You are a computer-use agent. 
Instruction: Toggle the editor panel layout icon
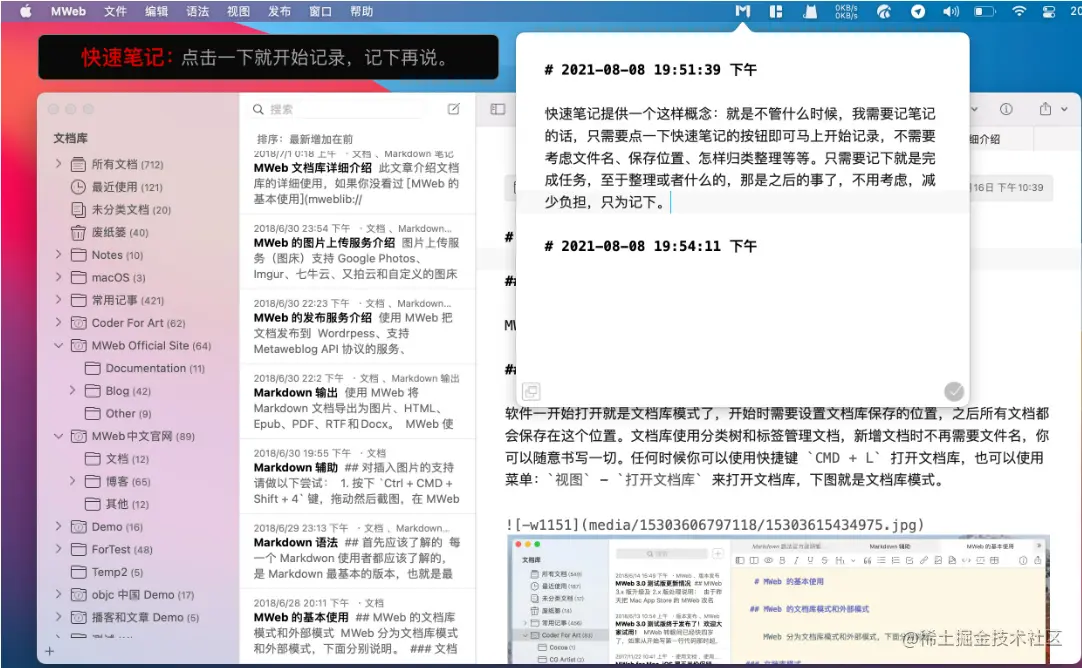coord(498,109)
